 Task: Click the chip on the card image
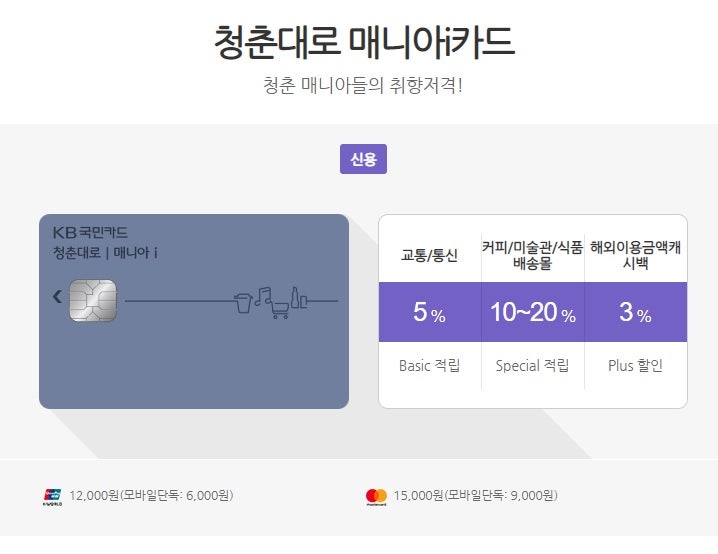(93, 301)
